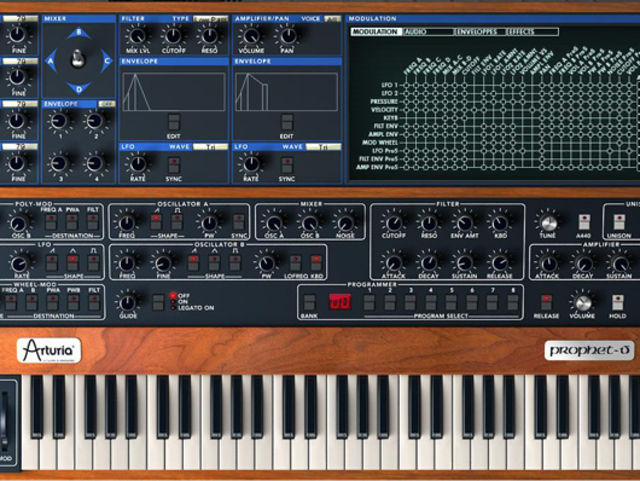Click the Programmer BANK button
640x481 pixels.
[x=309, y=303]
